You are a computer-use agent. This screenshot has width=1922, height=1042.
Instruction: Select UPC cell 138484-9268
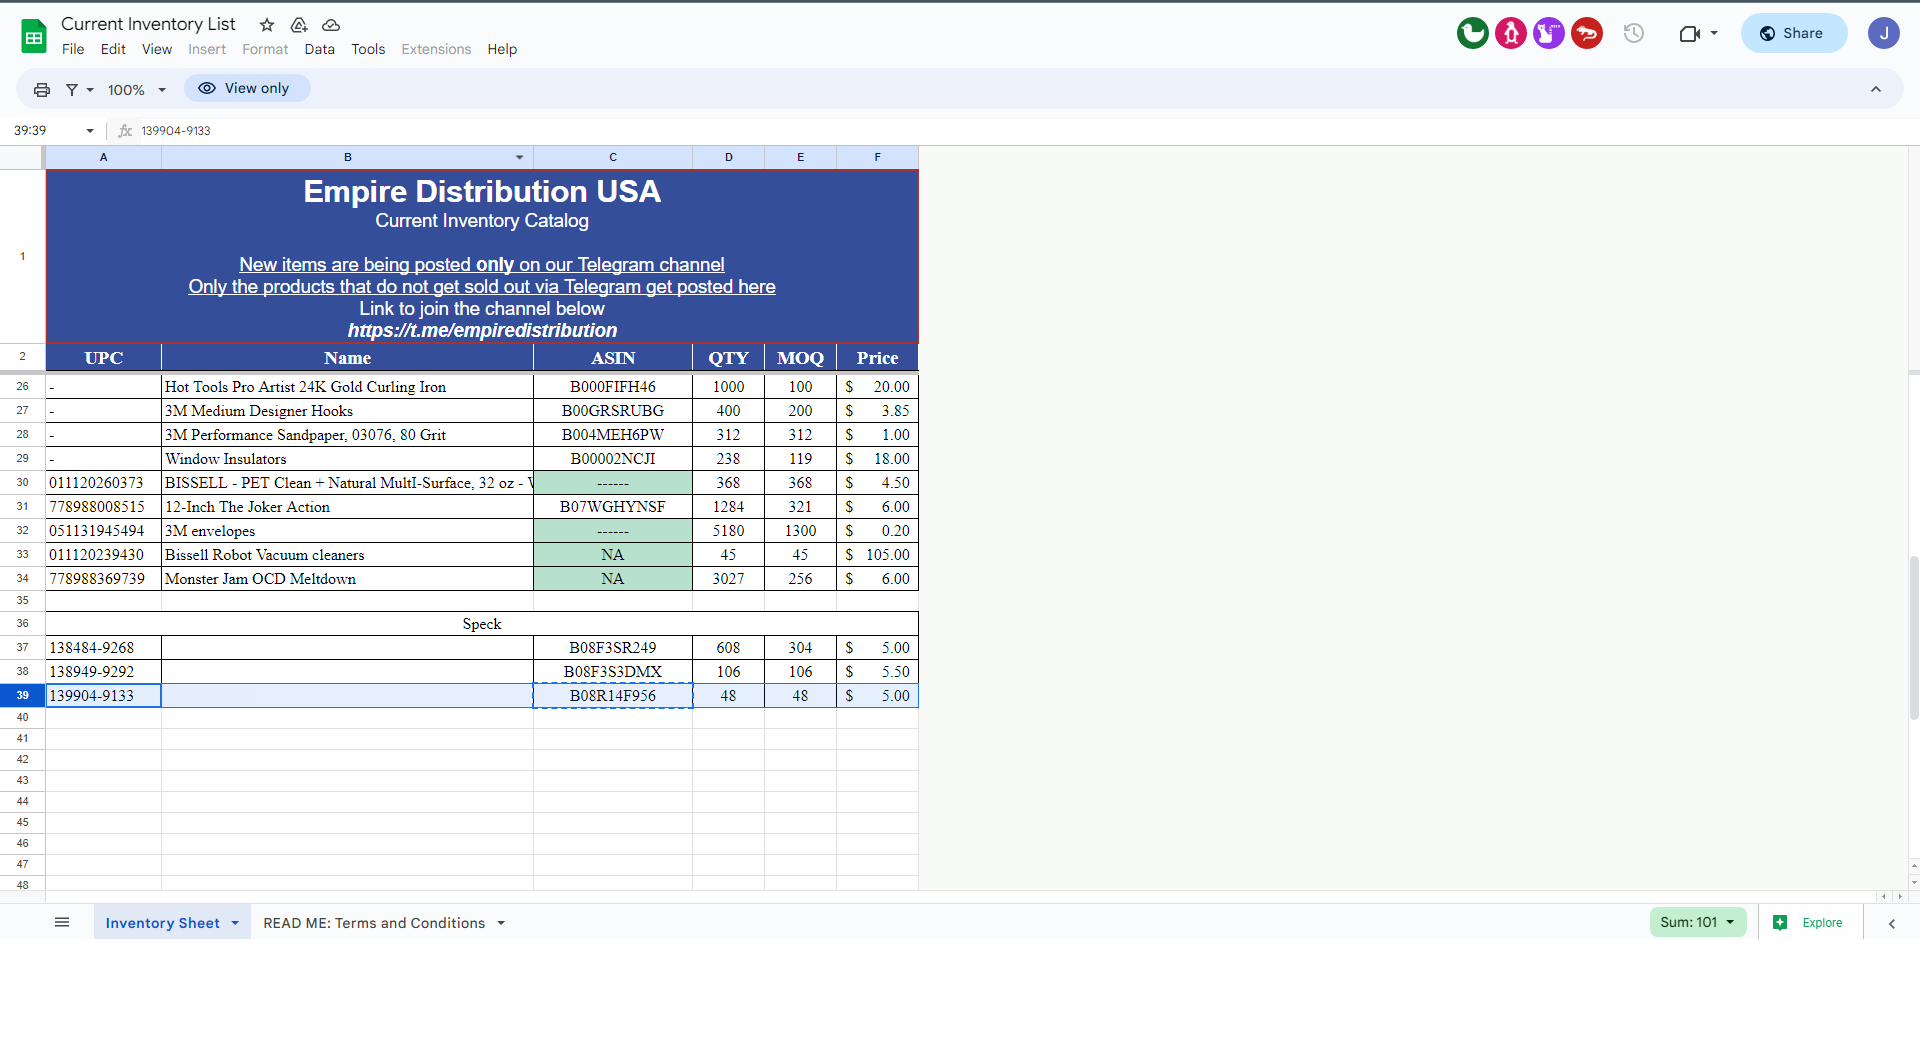pyautogui.click(x=103, y=648)
